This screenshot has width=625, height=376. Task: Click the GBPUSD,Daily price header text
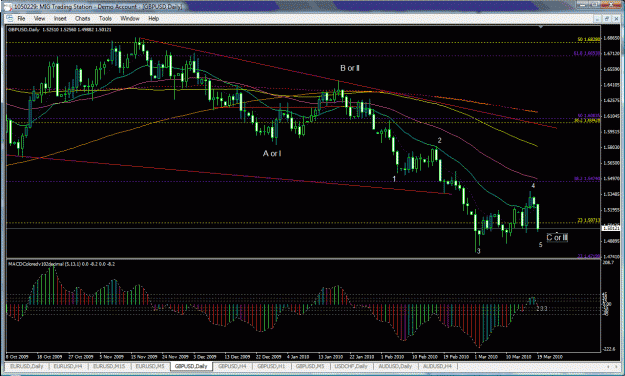click(x=60, y=30)
